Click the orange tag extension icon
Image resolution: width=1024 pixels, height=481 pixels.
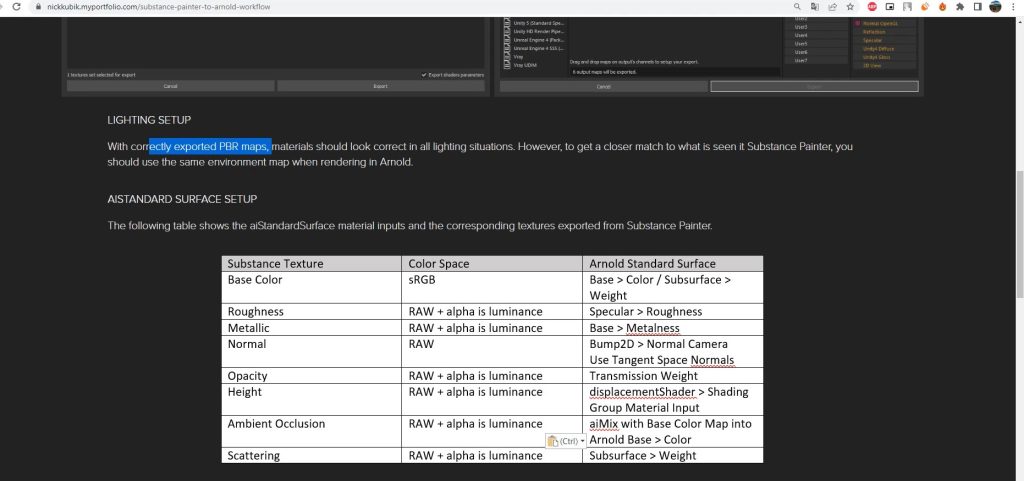click(925, 7)
